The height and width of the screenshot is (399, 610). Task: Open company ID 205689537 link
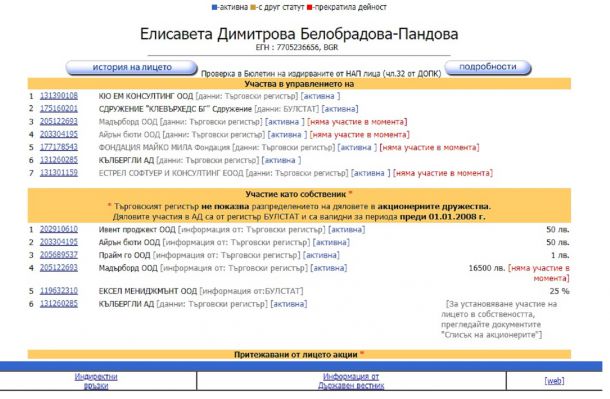coord(59,255)
